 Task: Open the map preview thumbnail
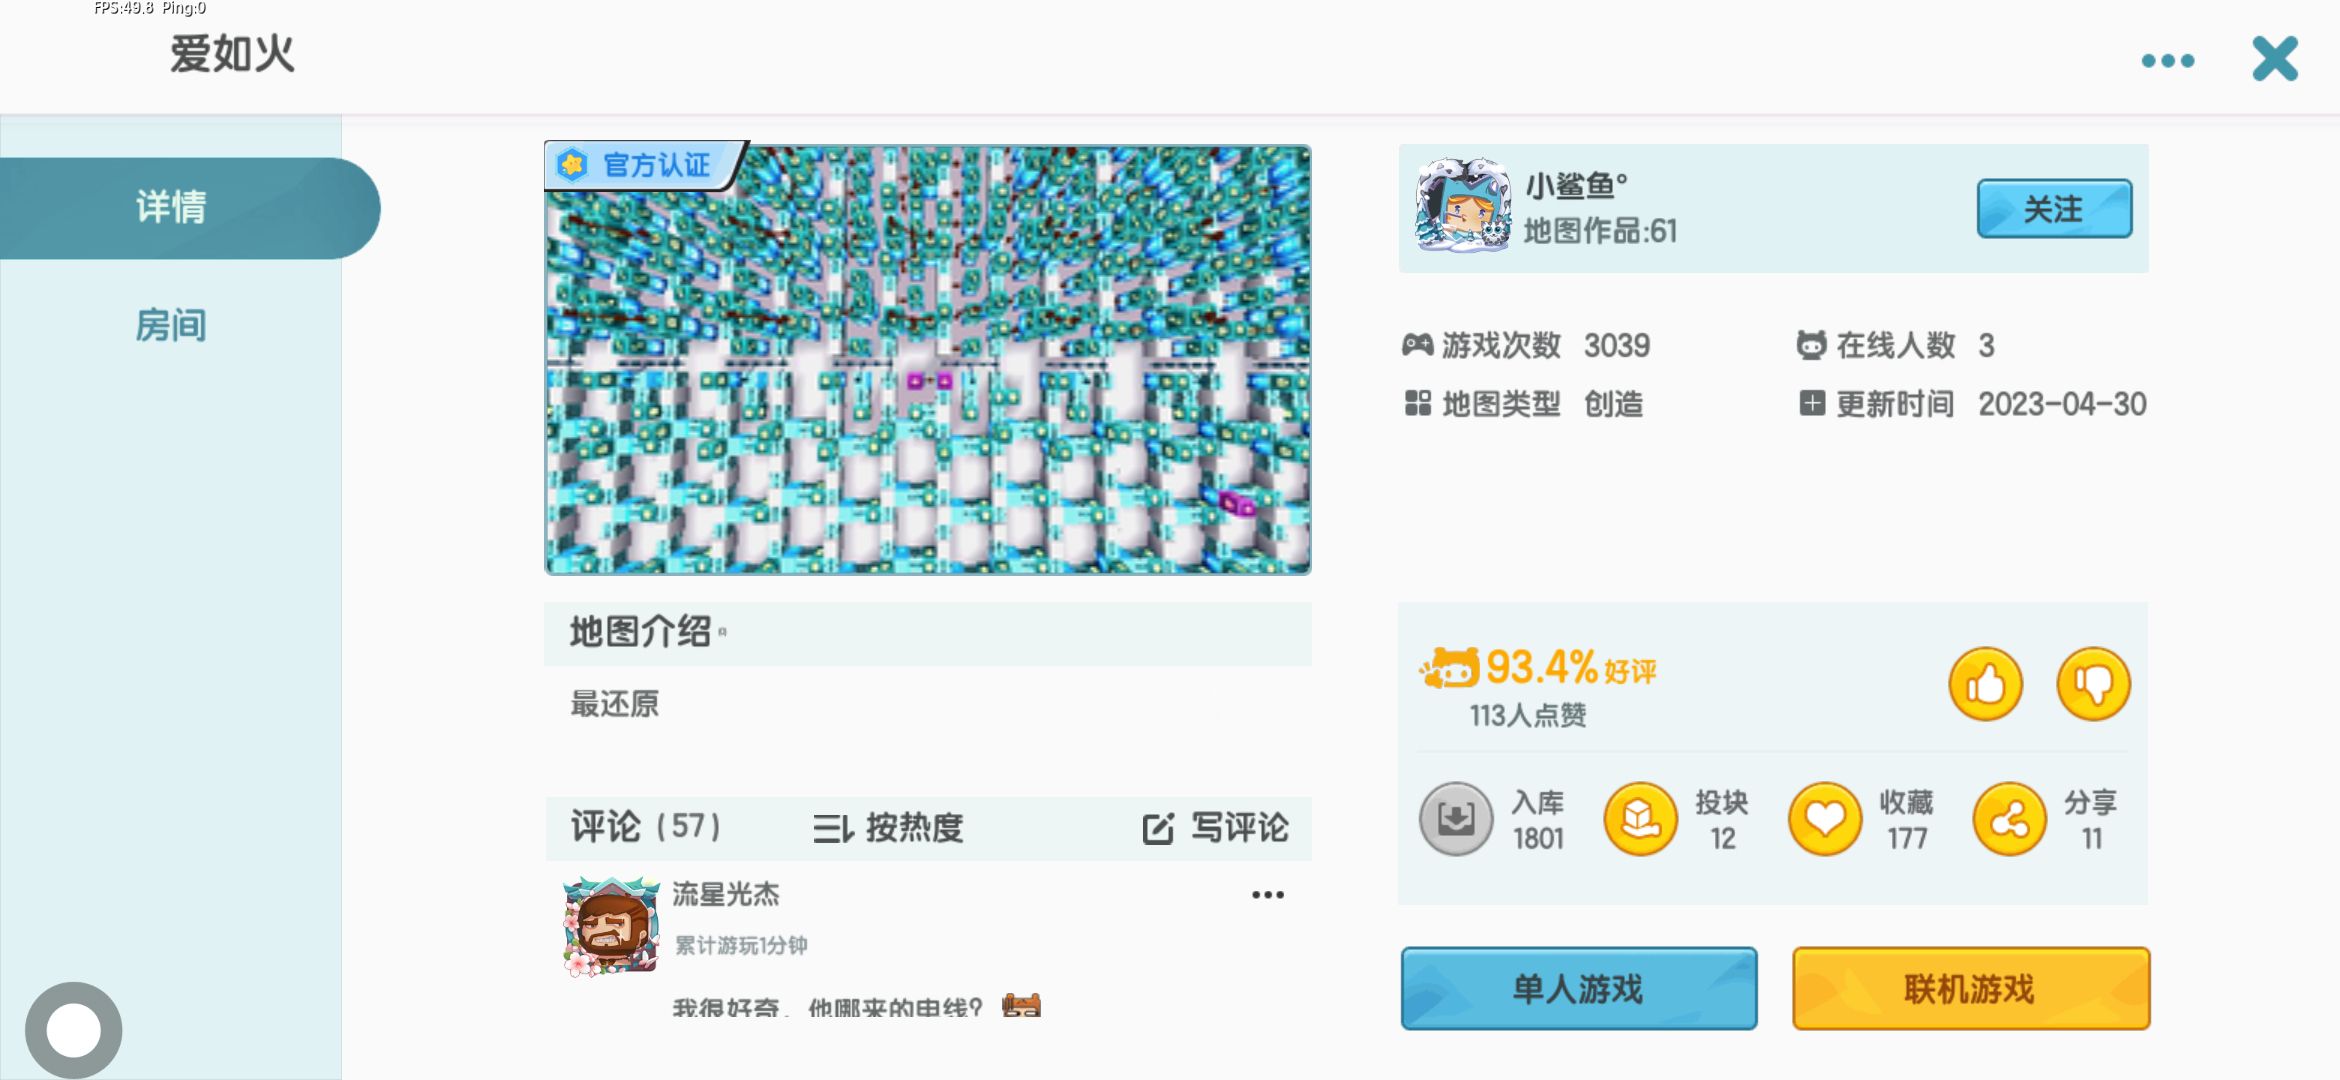click(x=928, y=360)
